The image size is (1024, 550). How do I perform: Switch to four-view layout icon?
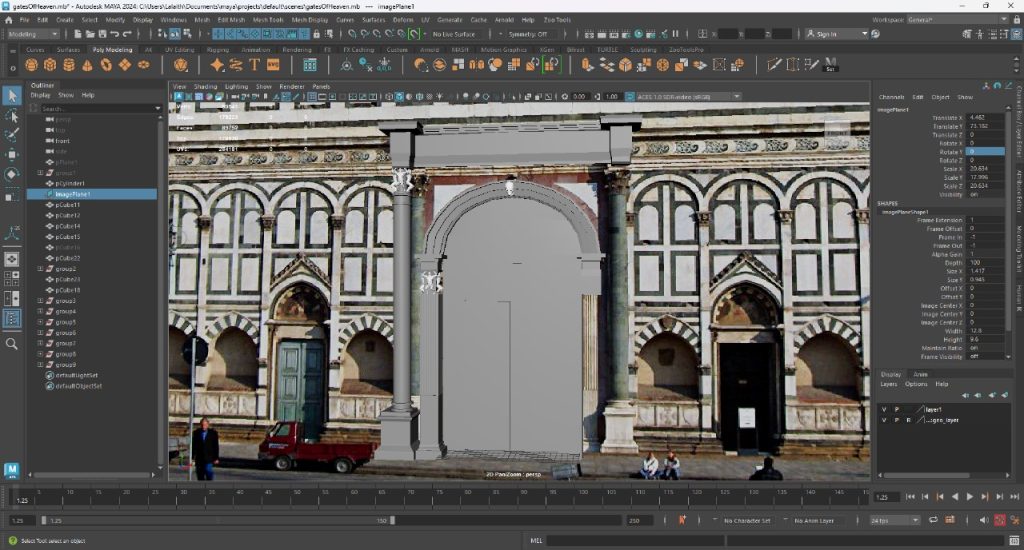click(12, 279)
